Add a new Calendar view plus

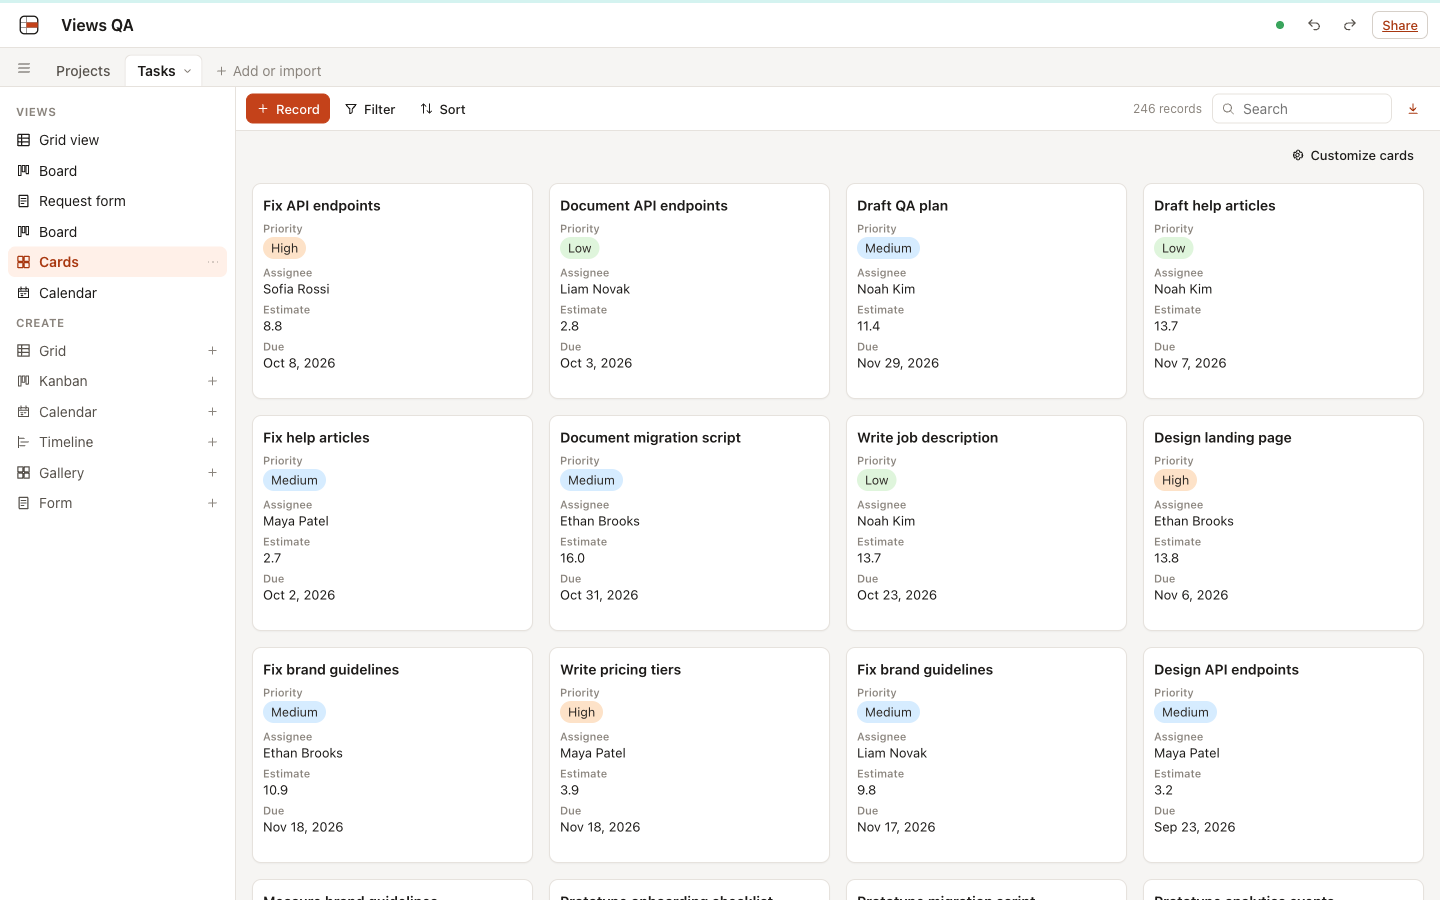click(212, 412)
